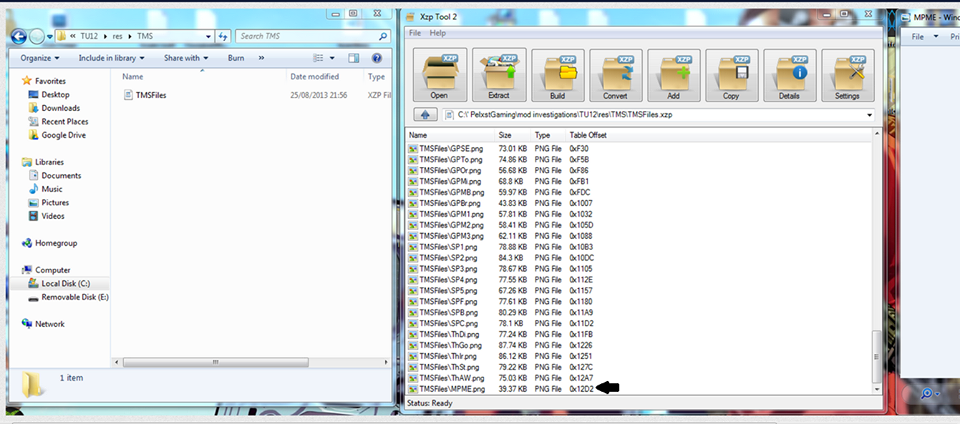960x424 pixels.
Task: Open the Include in library dropdown
Action: [111, 58]
